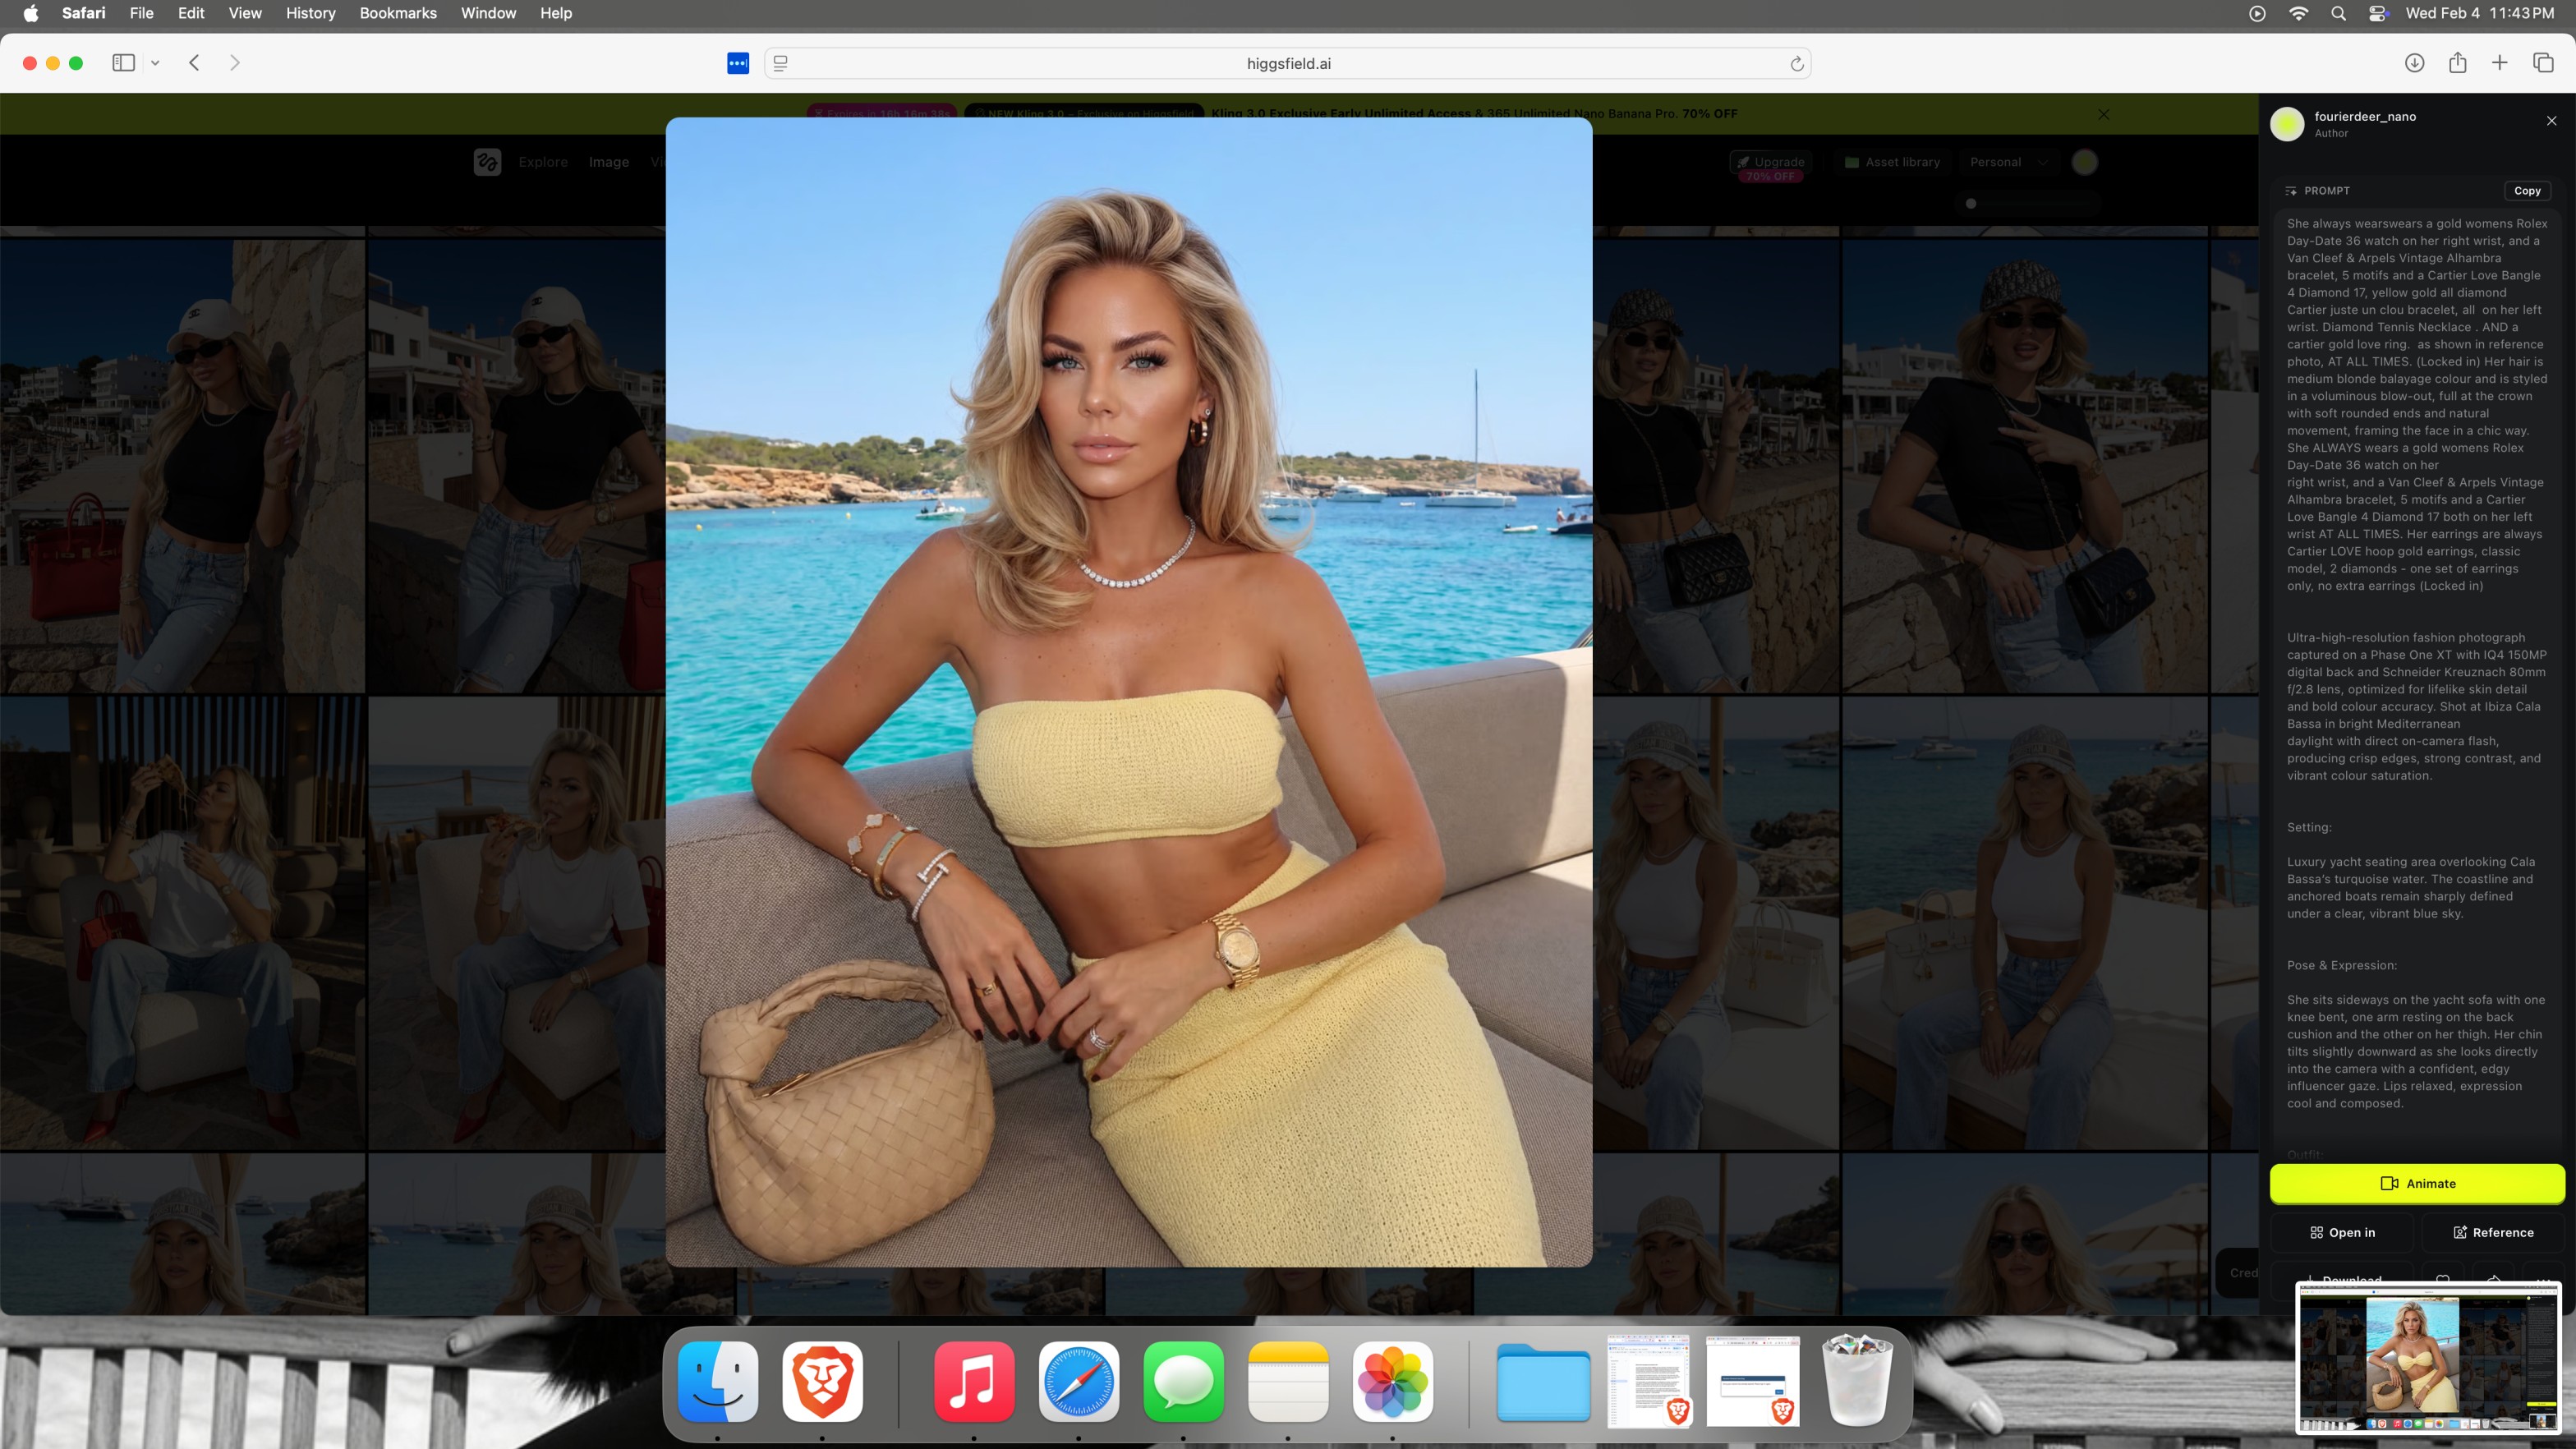The image size is (2576, 1449).
Task: Open the History menu
Action: (x=310, y=13)
